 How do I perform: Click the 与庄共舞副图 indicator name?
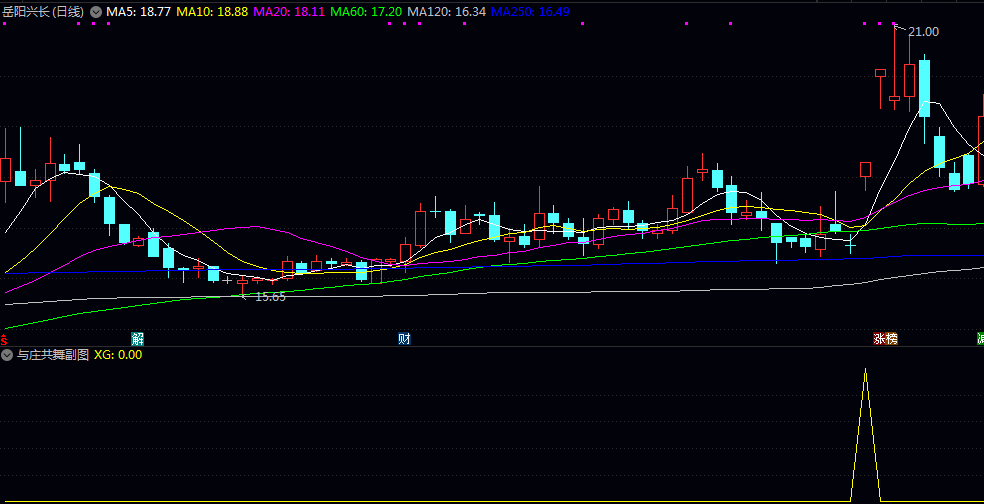(53, 355)
